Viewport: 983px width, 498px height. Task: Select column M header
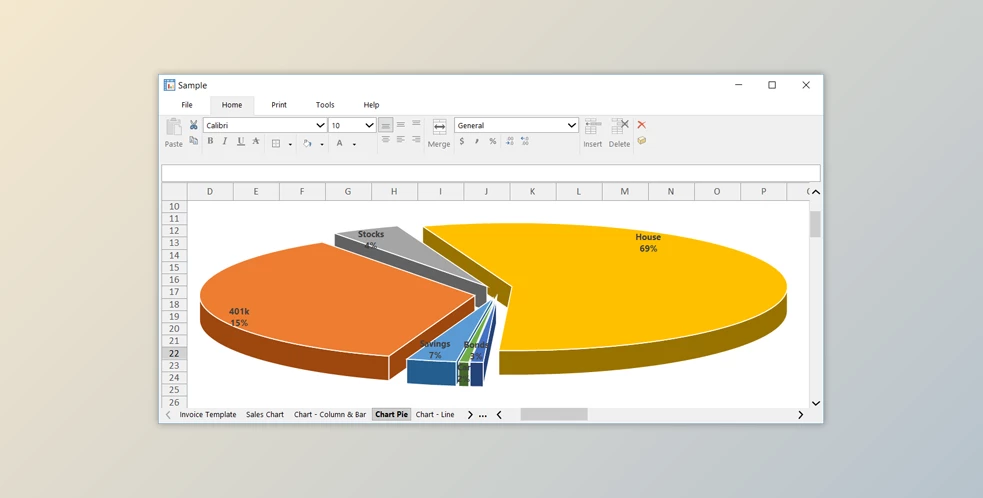point(625,191)
